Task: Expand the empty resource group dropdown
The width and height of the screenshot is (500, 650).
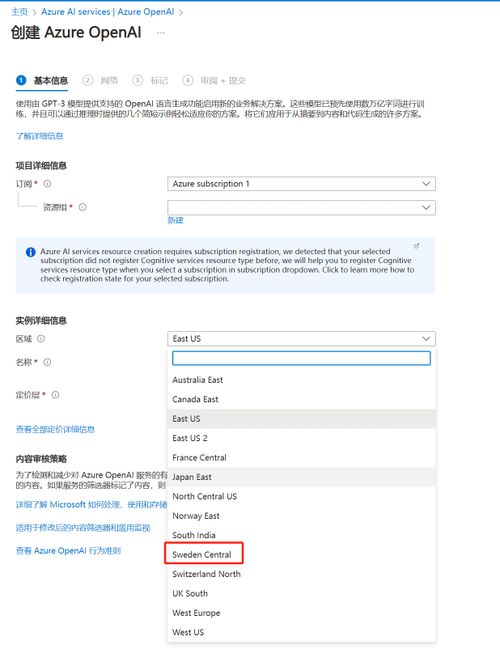Action: (301, 207)
